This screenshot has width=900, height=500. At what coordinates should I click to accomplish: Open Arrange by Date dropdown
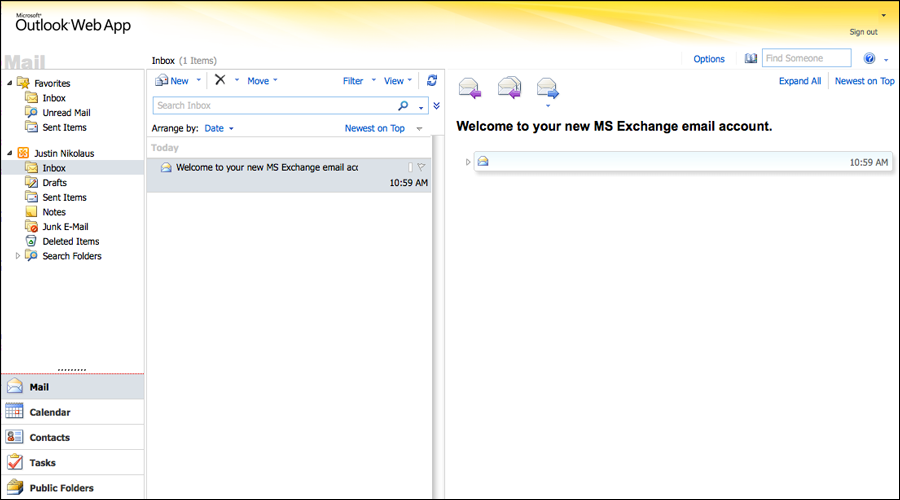[x=219, y=129]
